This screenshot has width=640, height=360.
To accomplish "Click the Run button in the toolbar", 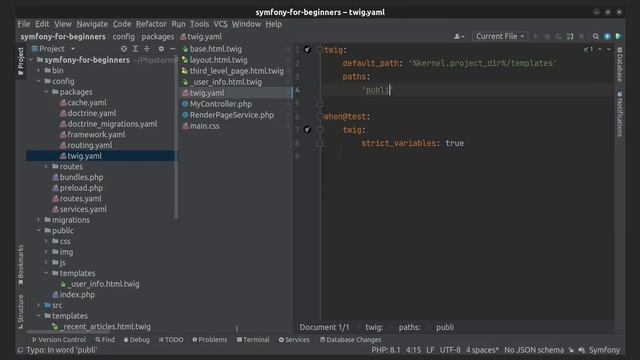I will point(536,36).
